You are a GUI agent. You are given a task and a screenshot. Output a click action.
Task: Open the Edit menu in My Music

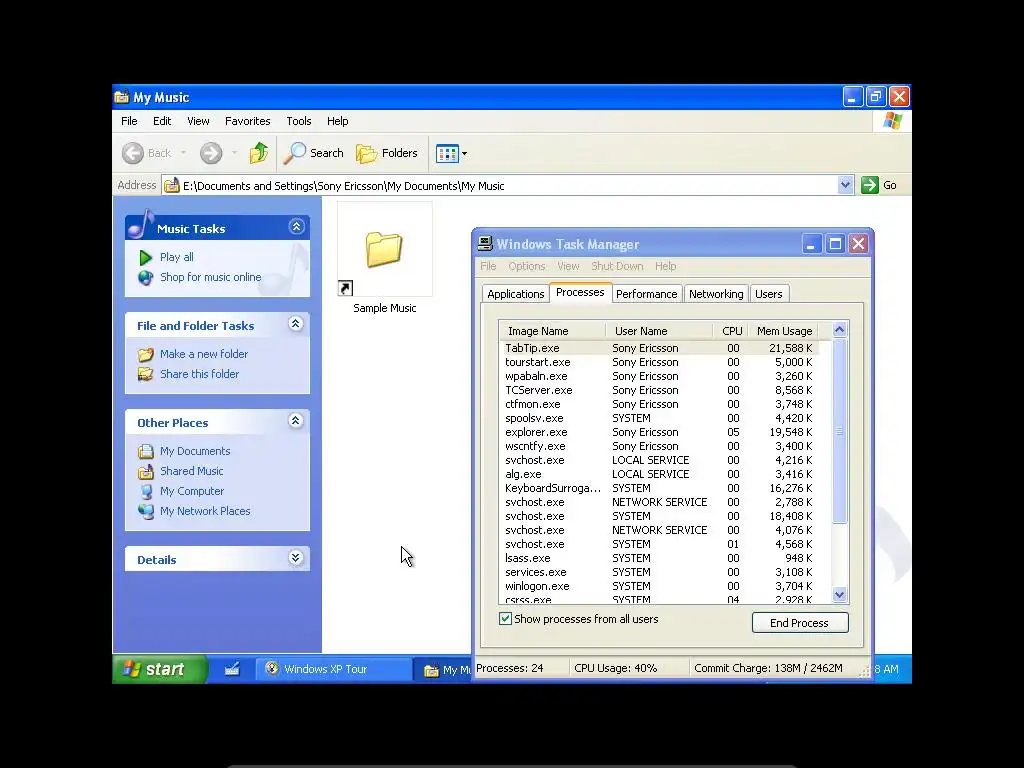click(162, 121)
